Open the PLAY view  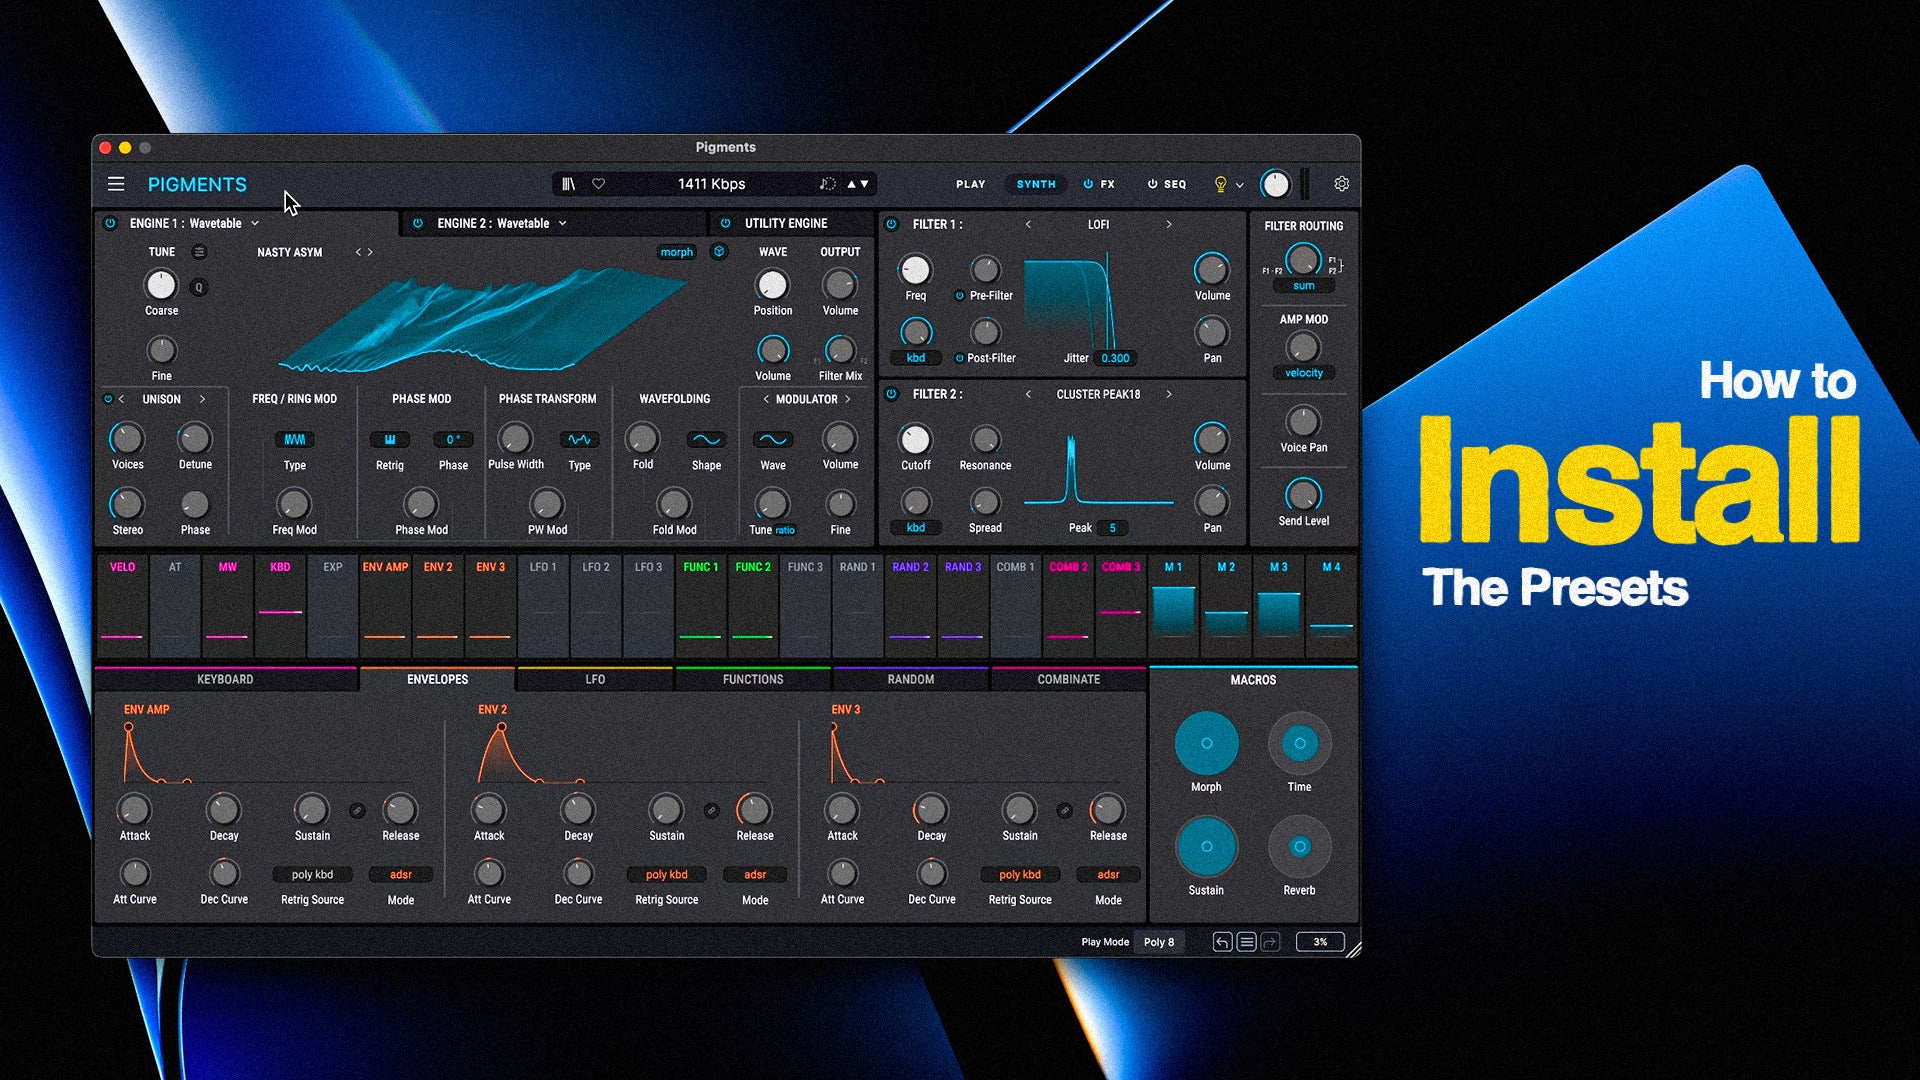970,184
